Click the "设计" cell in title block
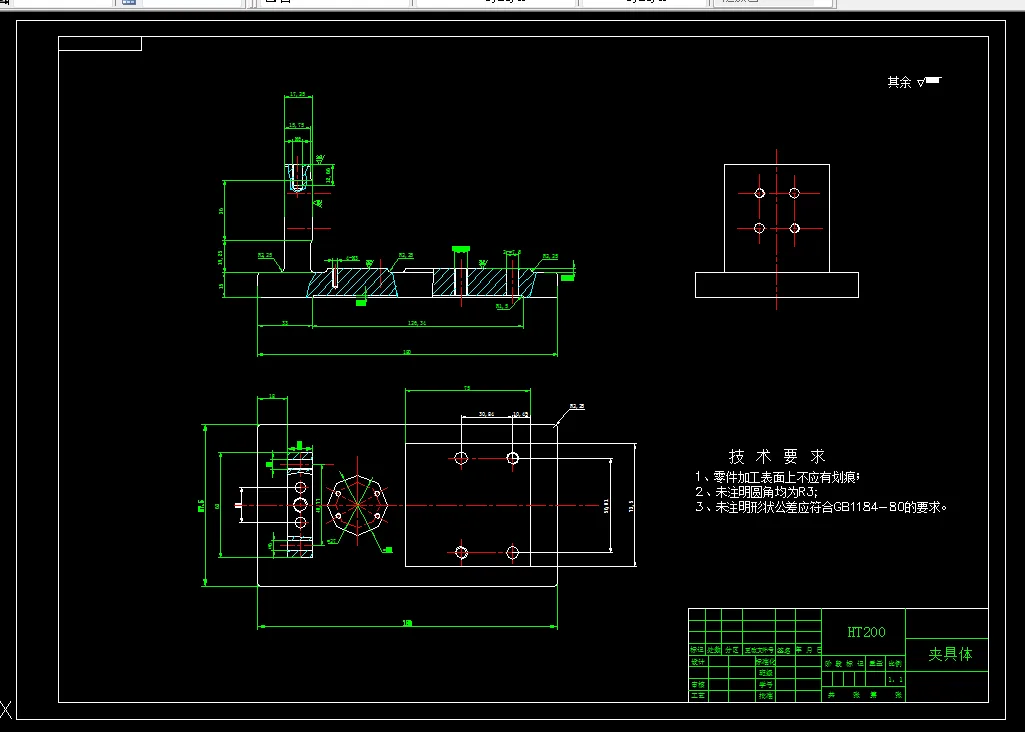The image size is (1025, 732). click(x=697, y=662)
